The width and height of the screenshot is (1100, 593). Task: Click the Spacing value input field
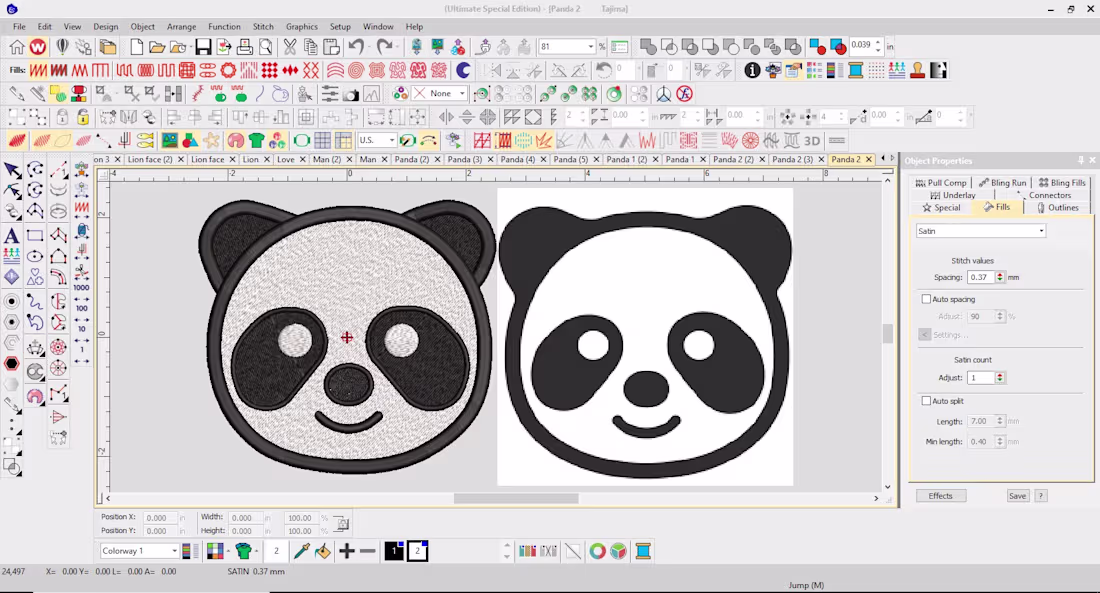pyautogui.click(x=981, y=277)
